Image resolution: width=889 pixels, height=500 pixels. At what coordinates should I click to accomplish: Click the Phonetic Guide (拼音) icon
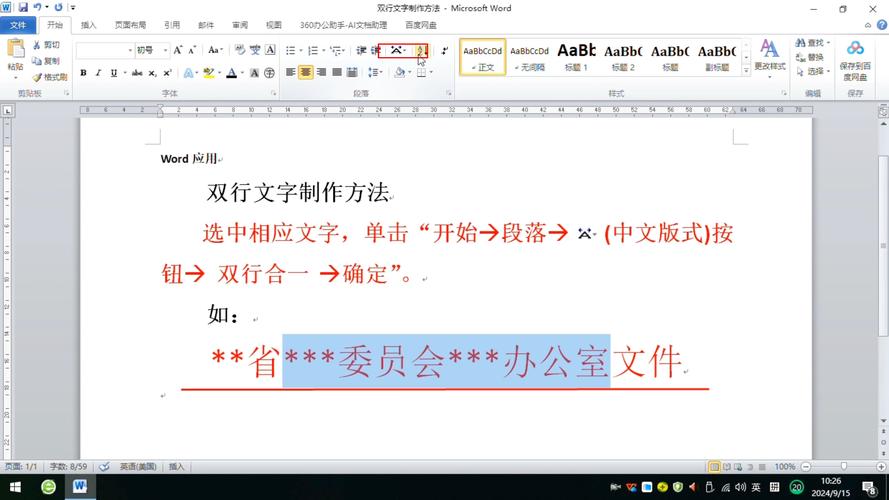tap(255, 50)
